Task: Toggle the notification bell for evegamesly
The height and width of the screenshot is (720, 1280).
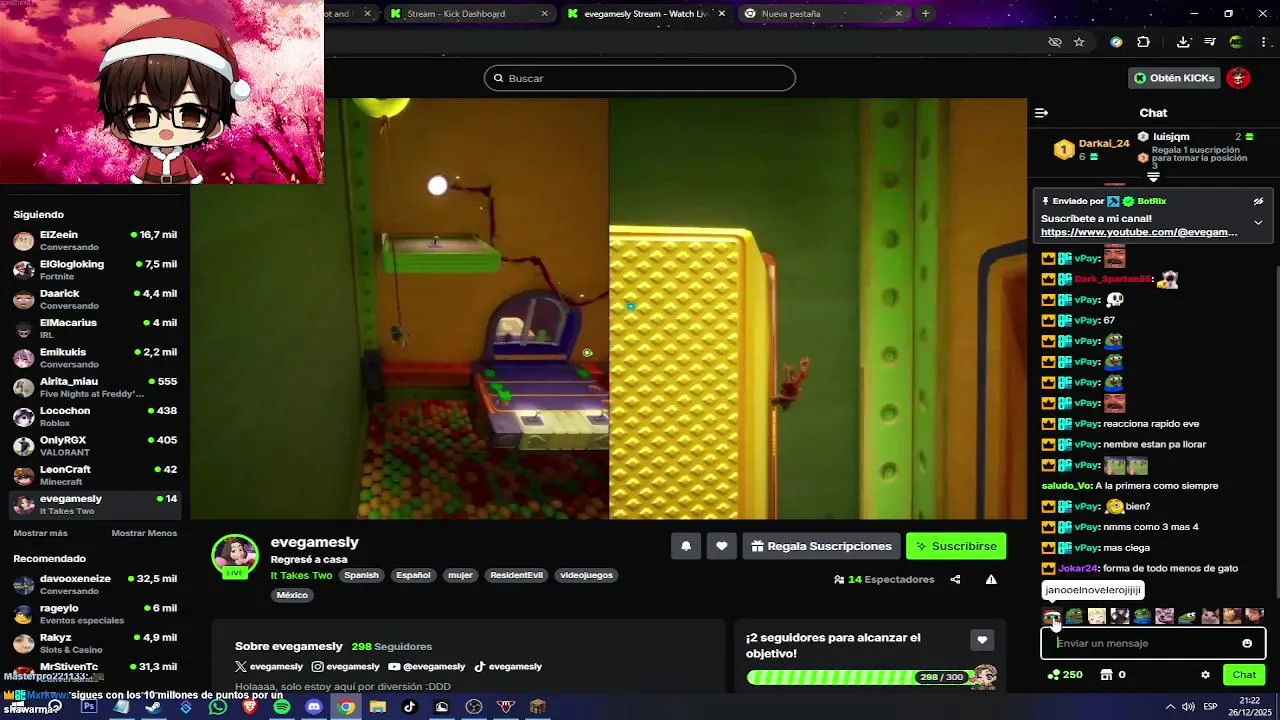Action: 686,546
